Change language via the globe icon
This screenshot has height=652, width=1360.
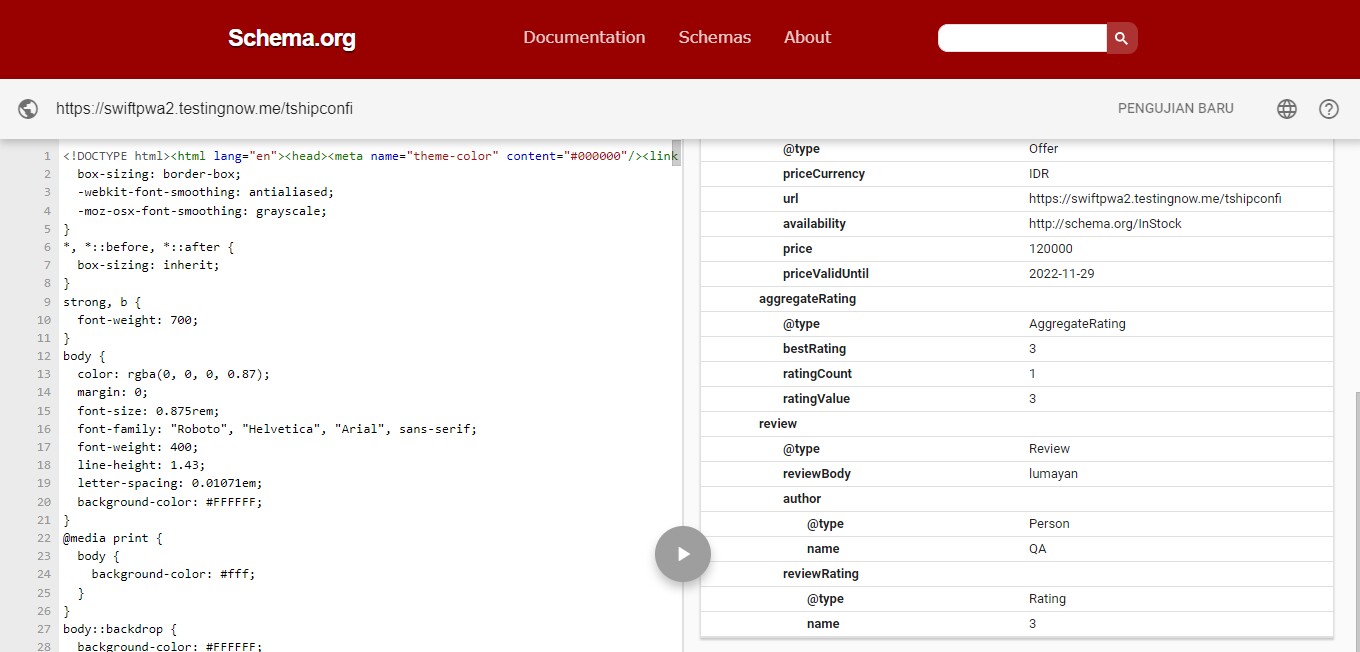1287,109
